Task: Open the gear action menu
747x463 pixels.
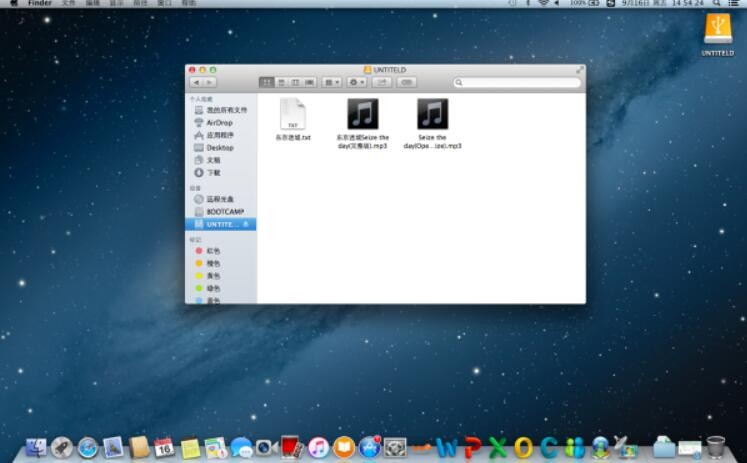Action: pos(356,82)
